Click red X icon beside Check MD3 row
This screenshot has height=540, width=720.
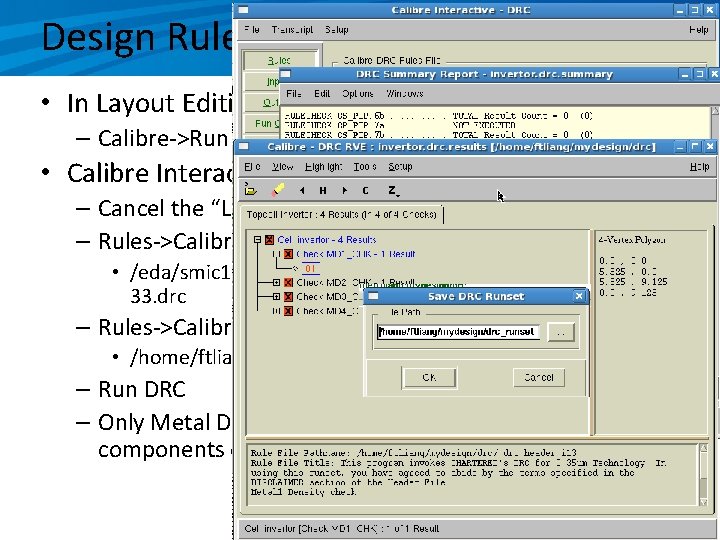tap(288, 297)
